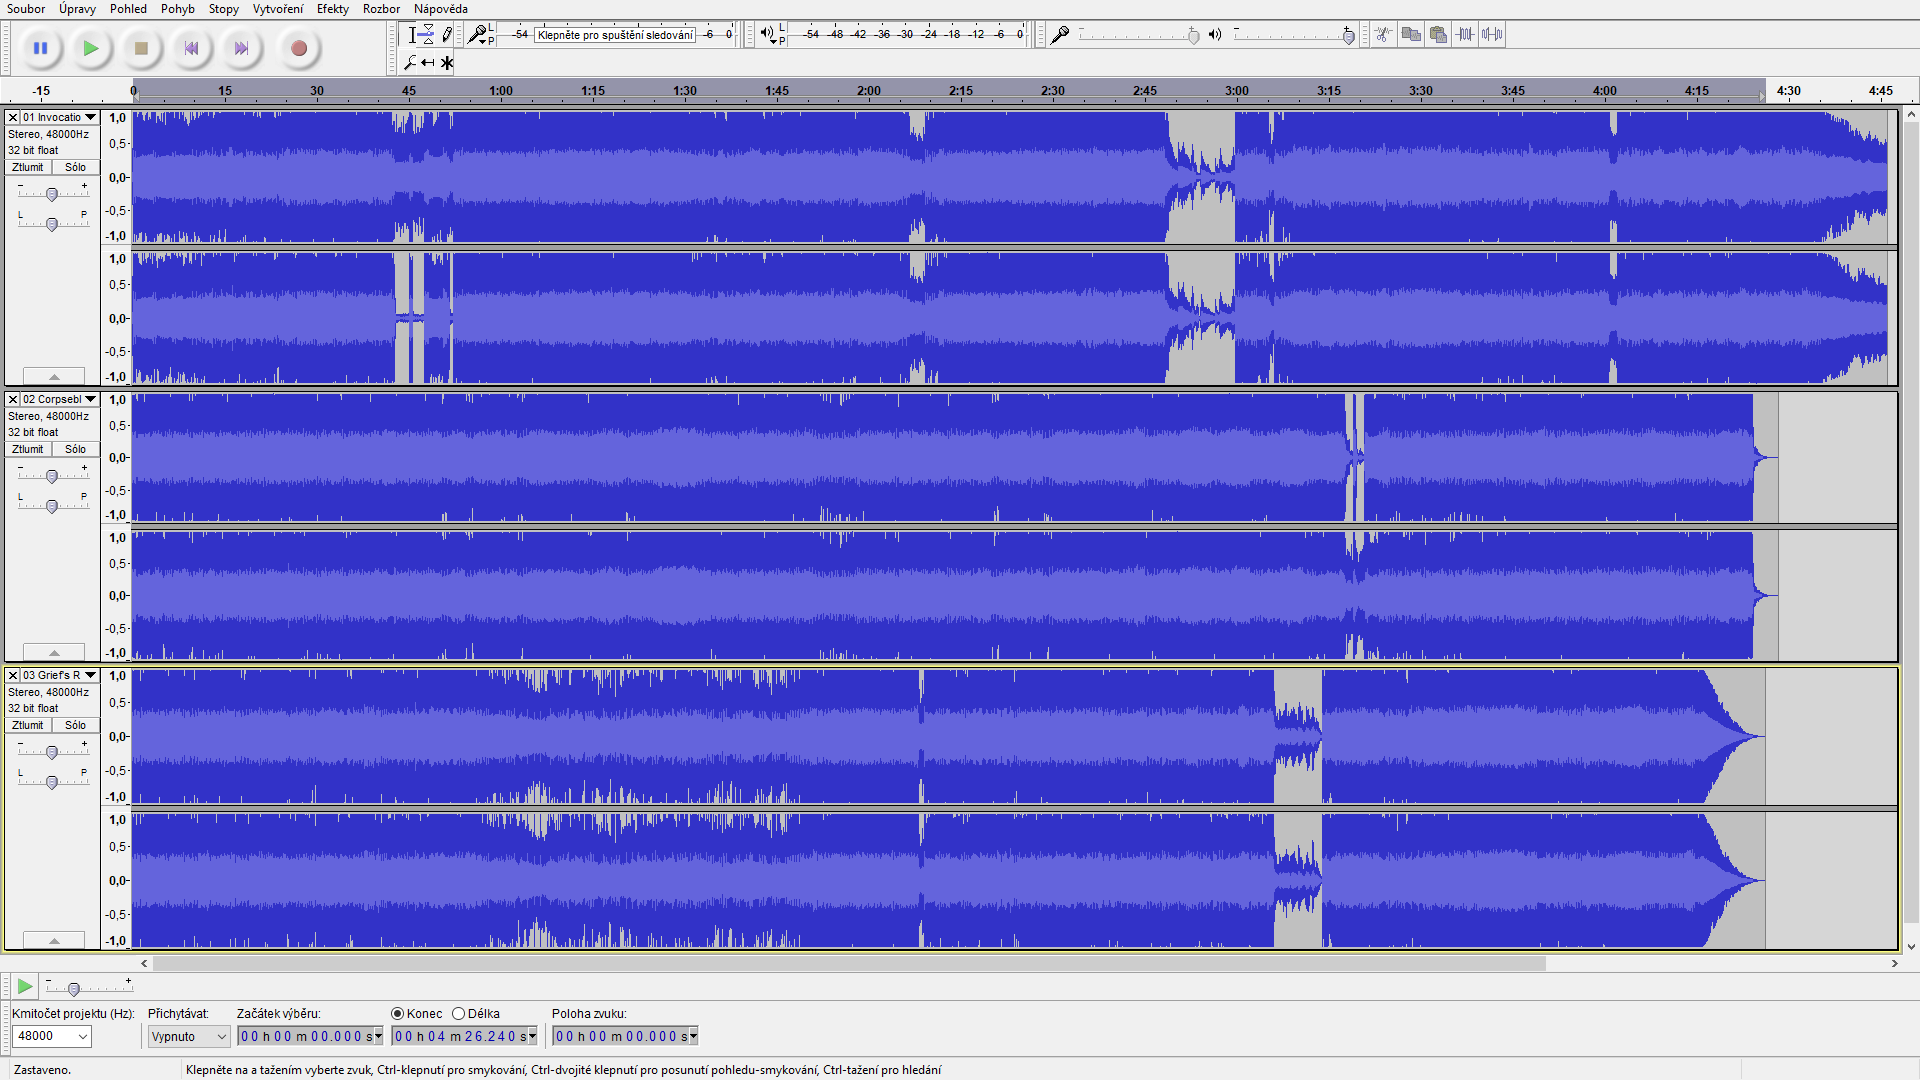Select the Konec radio button
The height and width of the screenshot is (1080, 1920).
(398, 1014)
